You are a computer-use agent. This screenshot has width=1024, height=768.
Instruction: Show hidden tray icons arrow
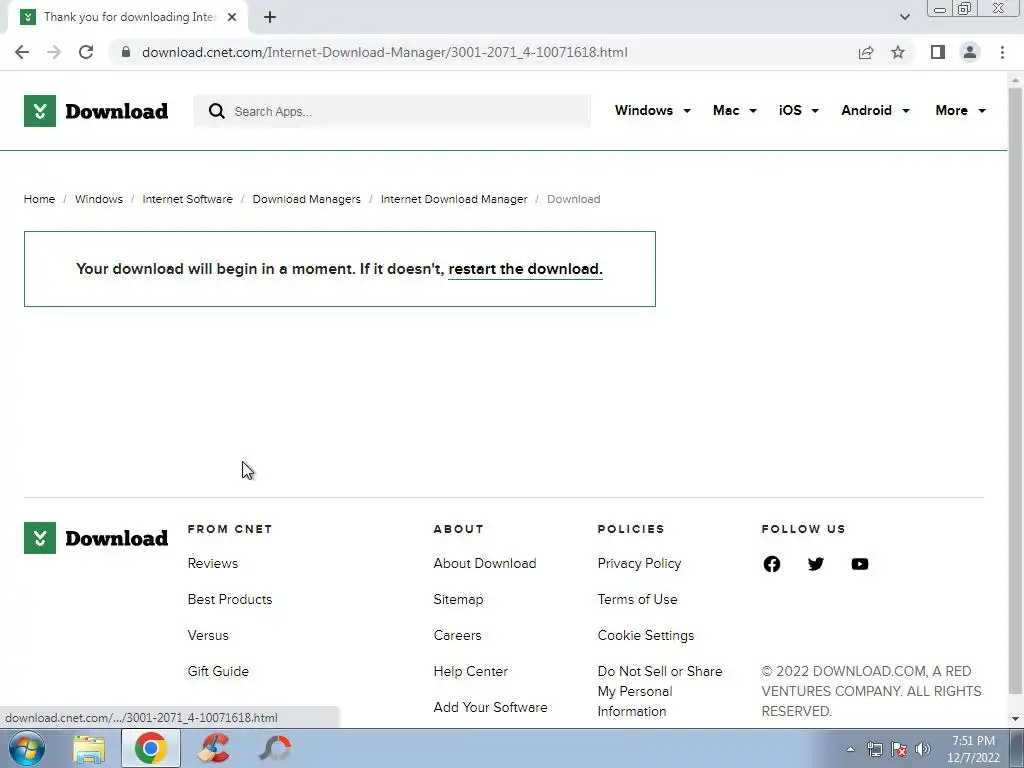click(x=850, y=749)
